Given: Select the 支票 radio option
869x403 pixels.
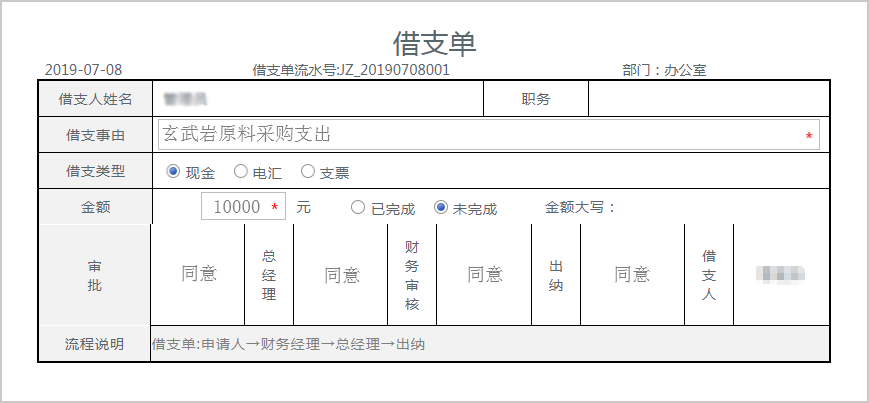Looking at the screenshot, I should tap(308, 172).
